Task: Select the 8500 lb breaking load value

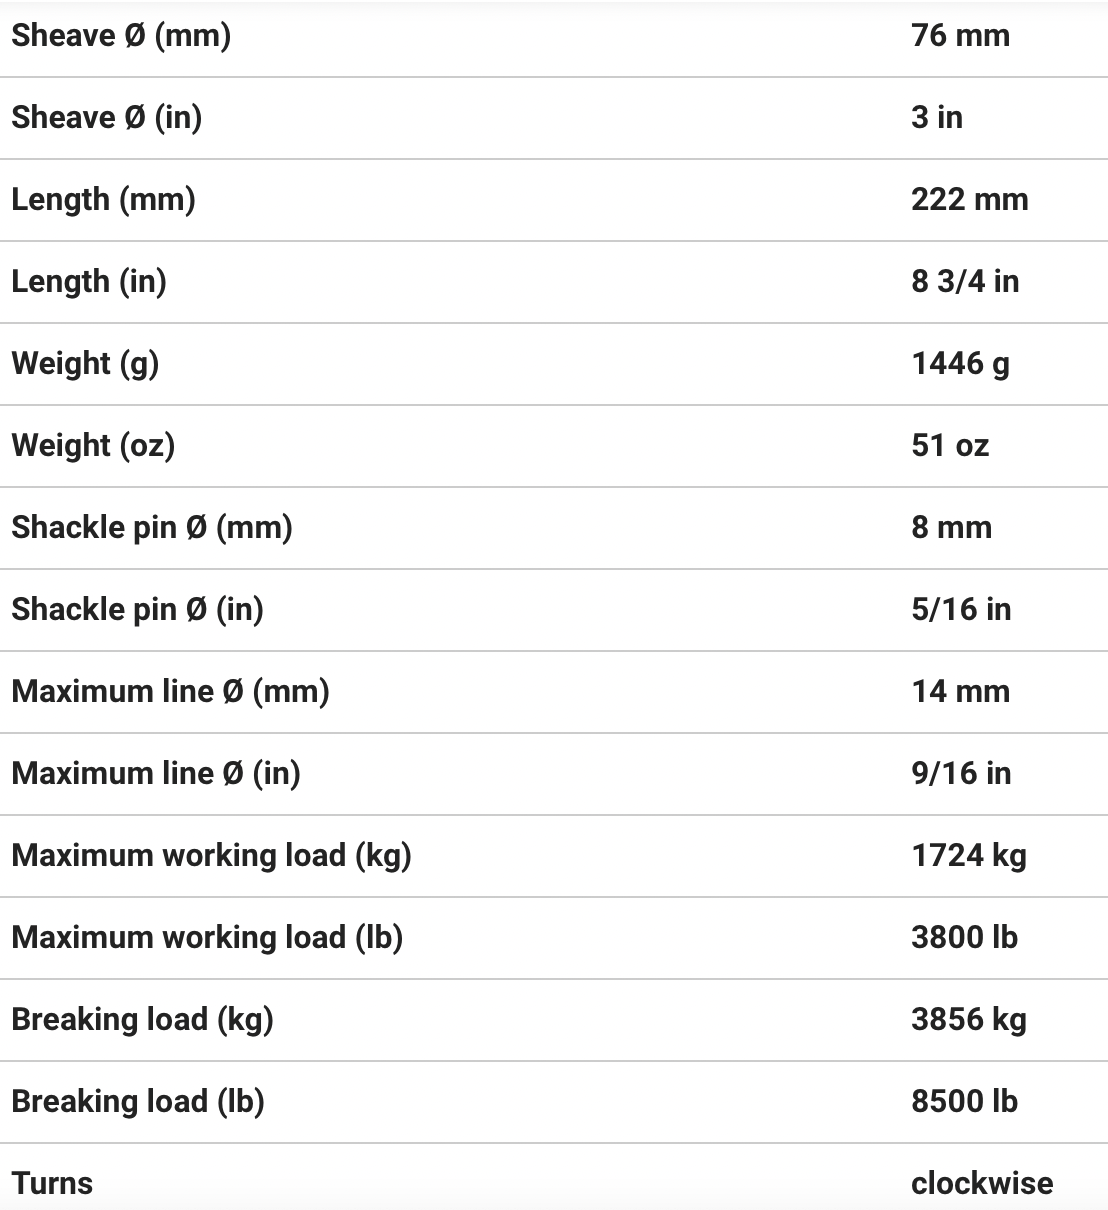Action: tap(964, 1102)
